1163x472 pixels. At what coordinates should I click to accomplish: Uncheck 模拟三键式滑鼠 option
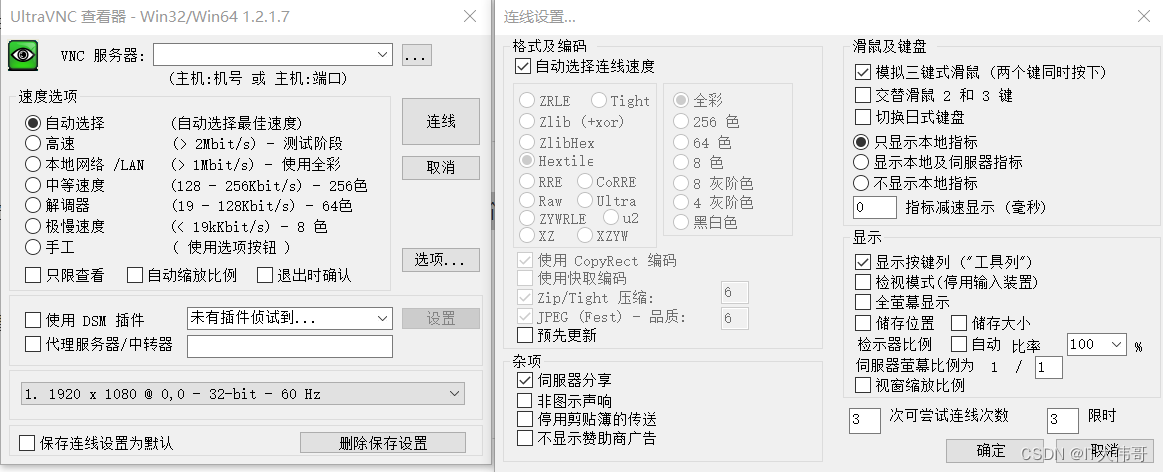(862, 73)
